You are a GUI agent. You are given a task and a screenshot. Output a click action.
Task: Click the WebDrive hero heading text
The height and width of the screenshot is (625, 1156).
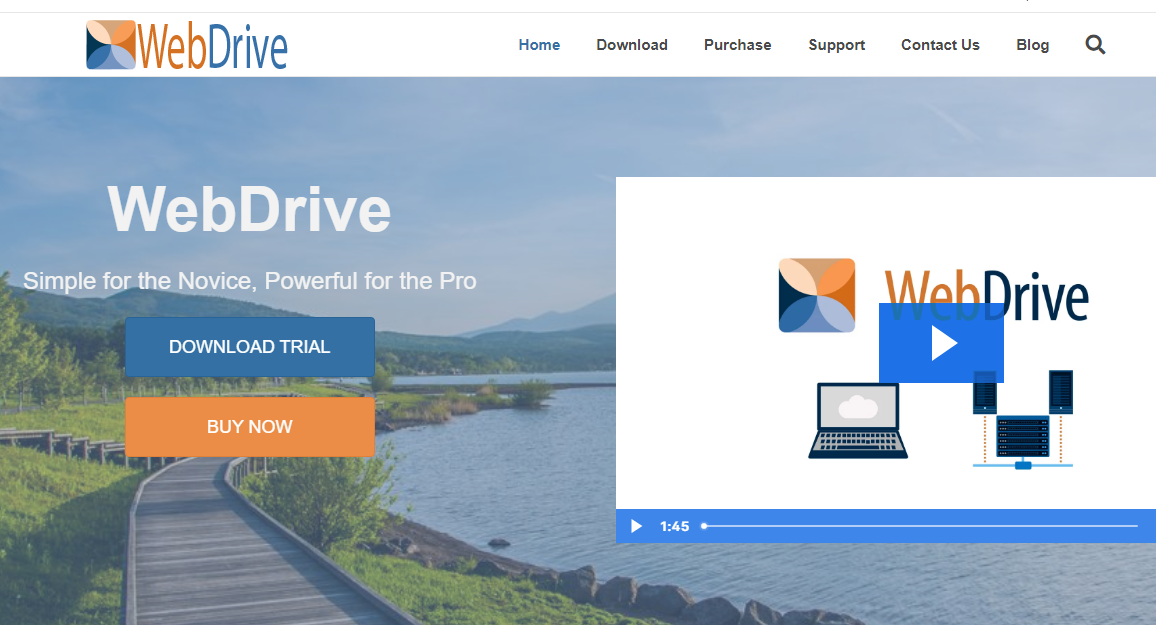[249, 210]
